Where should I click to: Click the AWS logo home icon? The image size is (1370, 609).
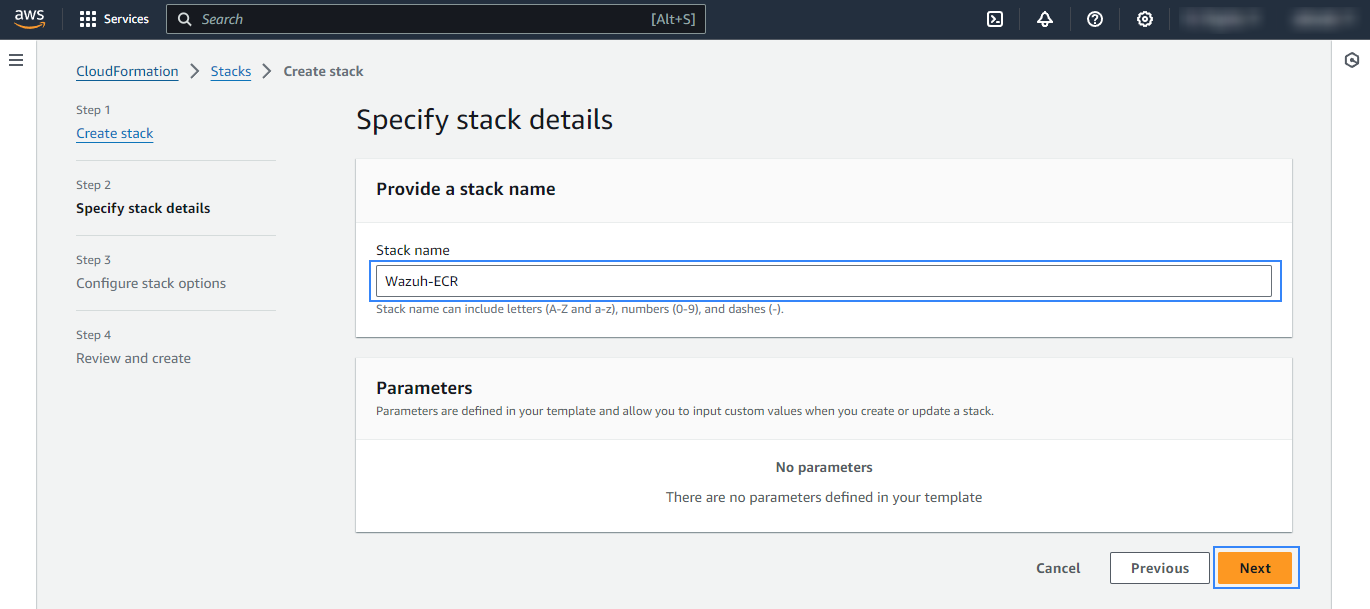[30, 19]
